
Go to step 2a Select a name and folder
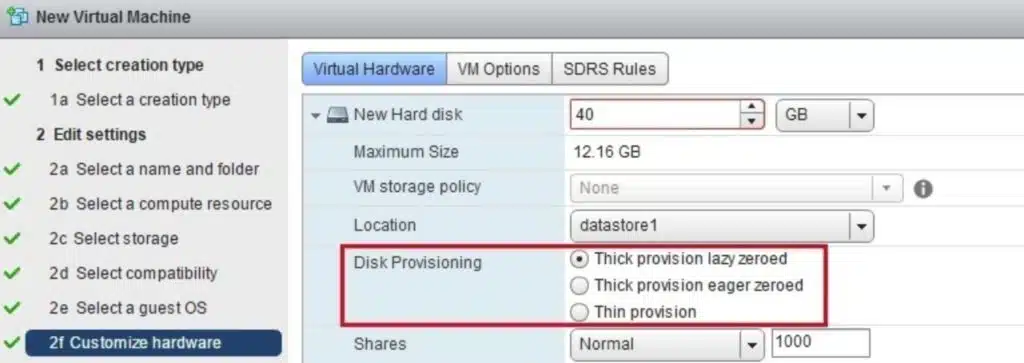point(154,169)
